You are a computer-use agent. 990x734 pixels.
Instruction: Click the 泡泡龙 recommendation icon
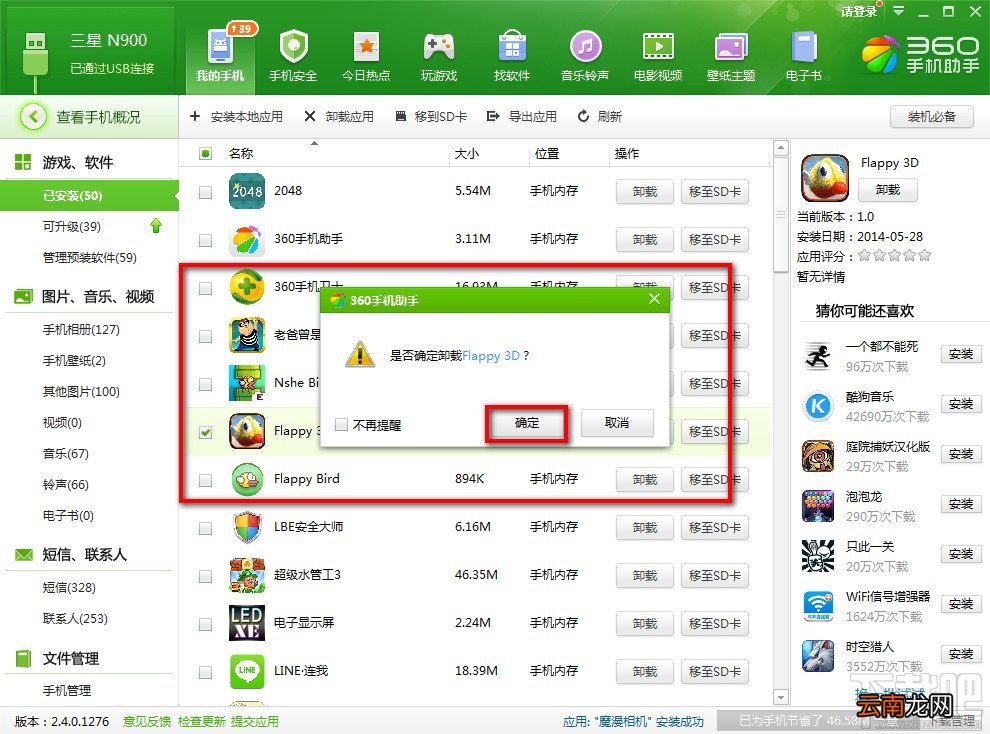[818, 506]
